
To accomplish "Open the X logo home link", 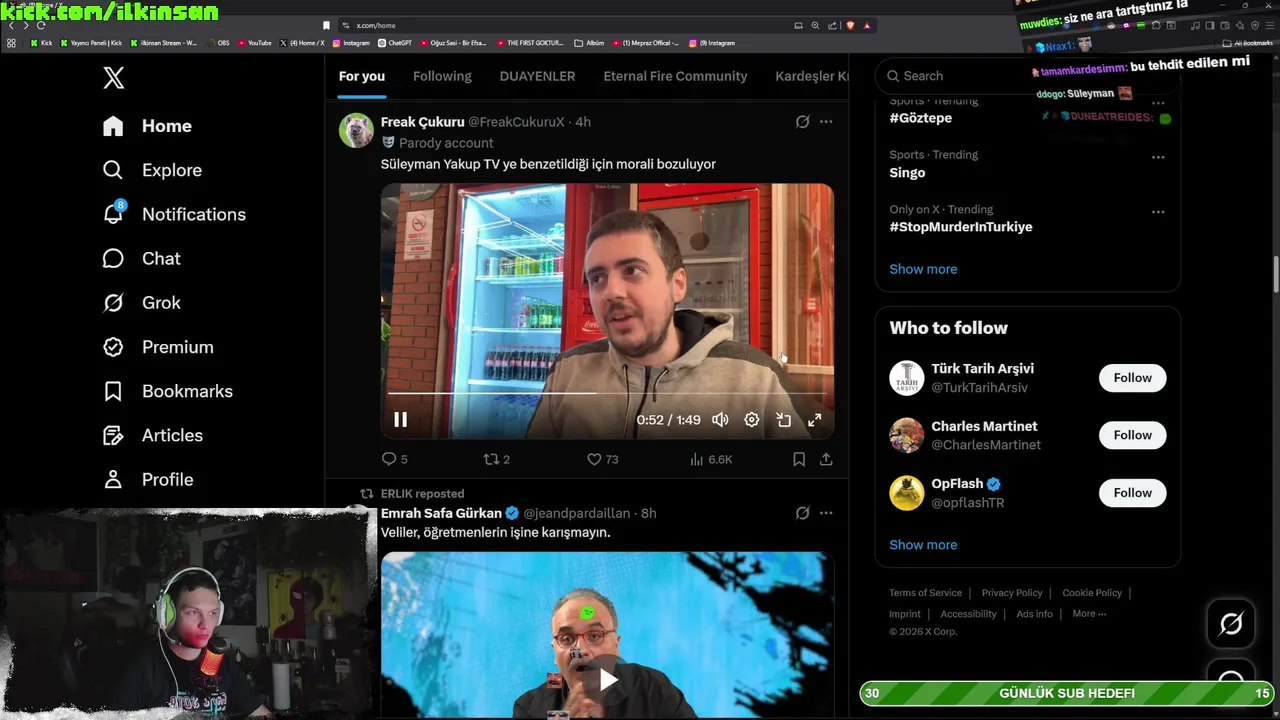I will (114, 77).
